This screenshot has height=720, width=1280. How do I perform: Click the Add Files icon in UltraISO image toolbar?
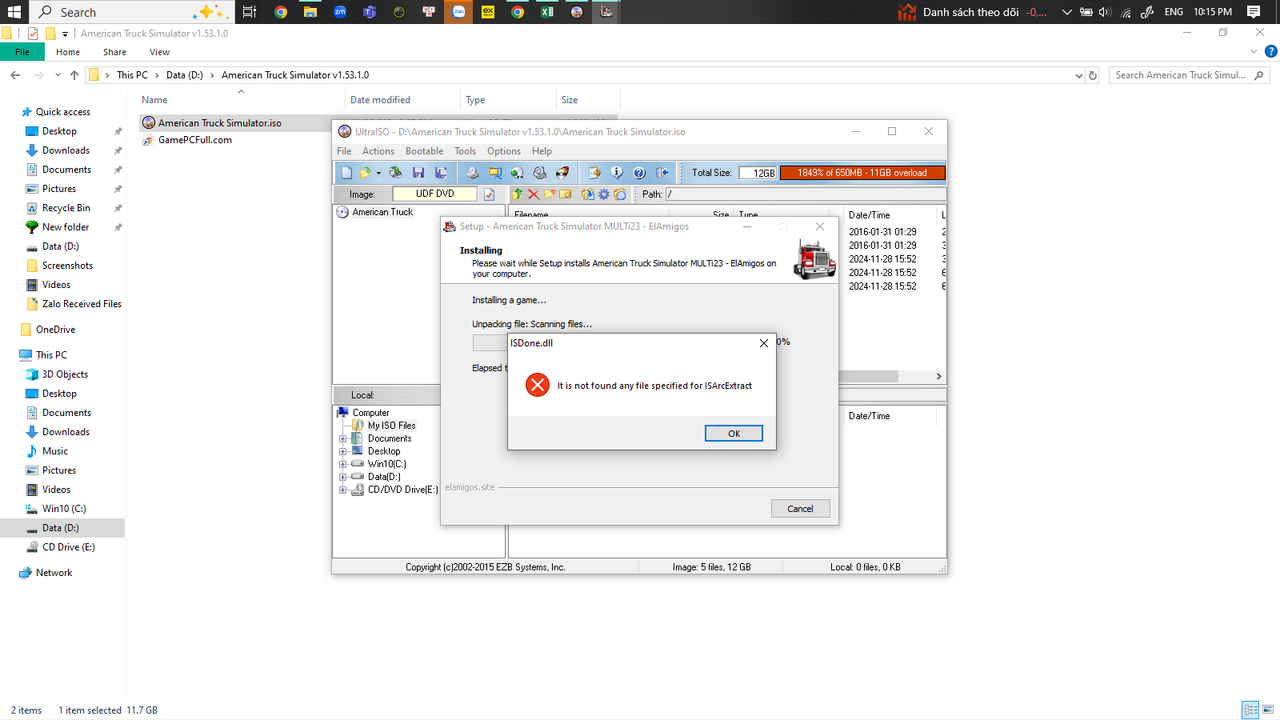pyautogui.click(x=588, y=194)
